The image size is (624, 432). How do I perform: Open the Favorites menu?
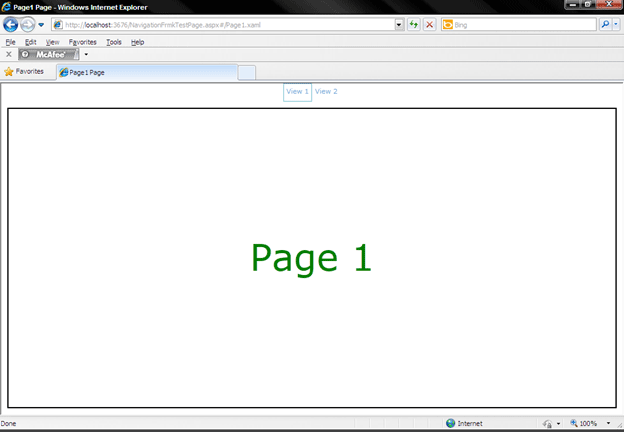82,42
